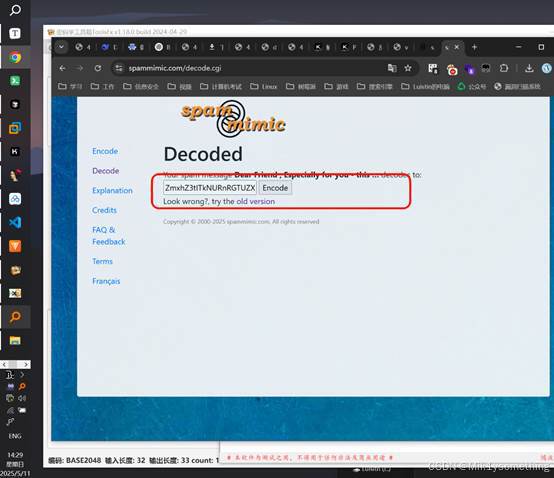Open the 计算机考试 bookmarks folder

click(221, 86)
